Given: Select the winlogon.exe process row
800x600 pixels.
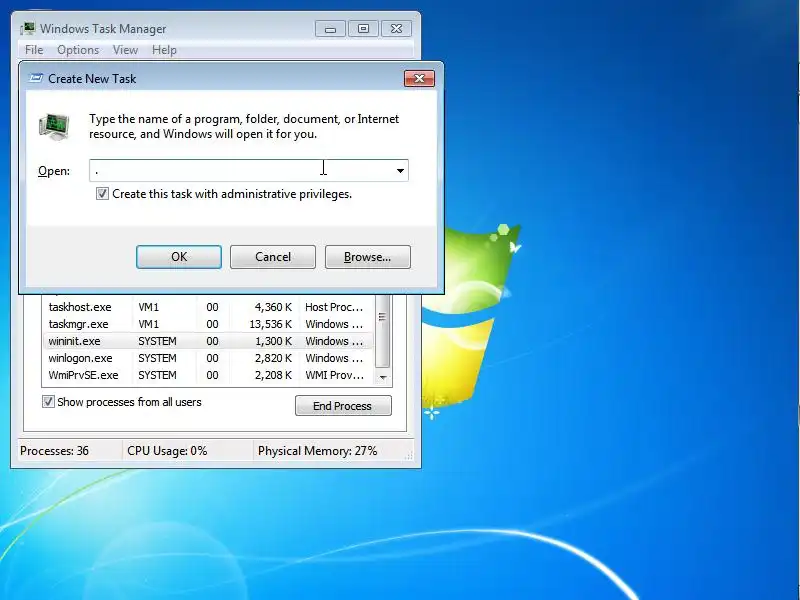Looking at the screenshot, I should 208,358.
